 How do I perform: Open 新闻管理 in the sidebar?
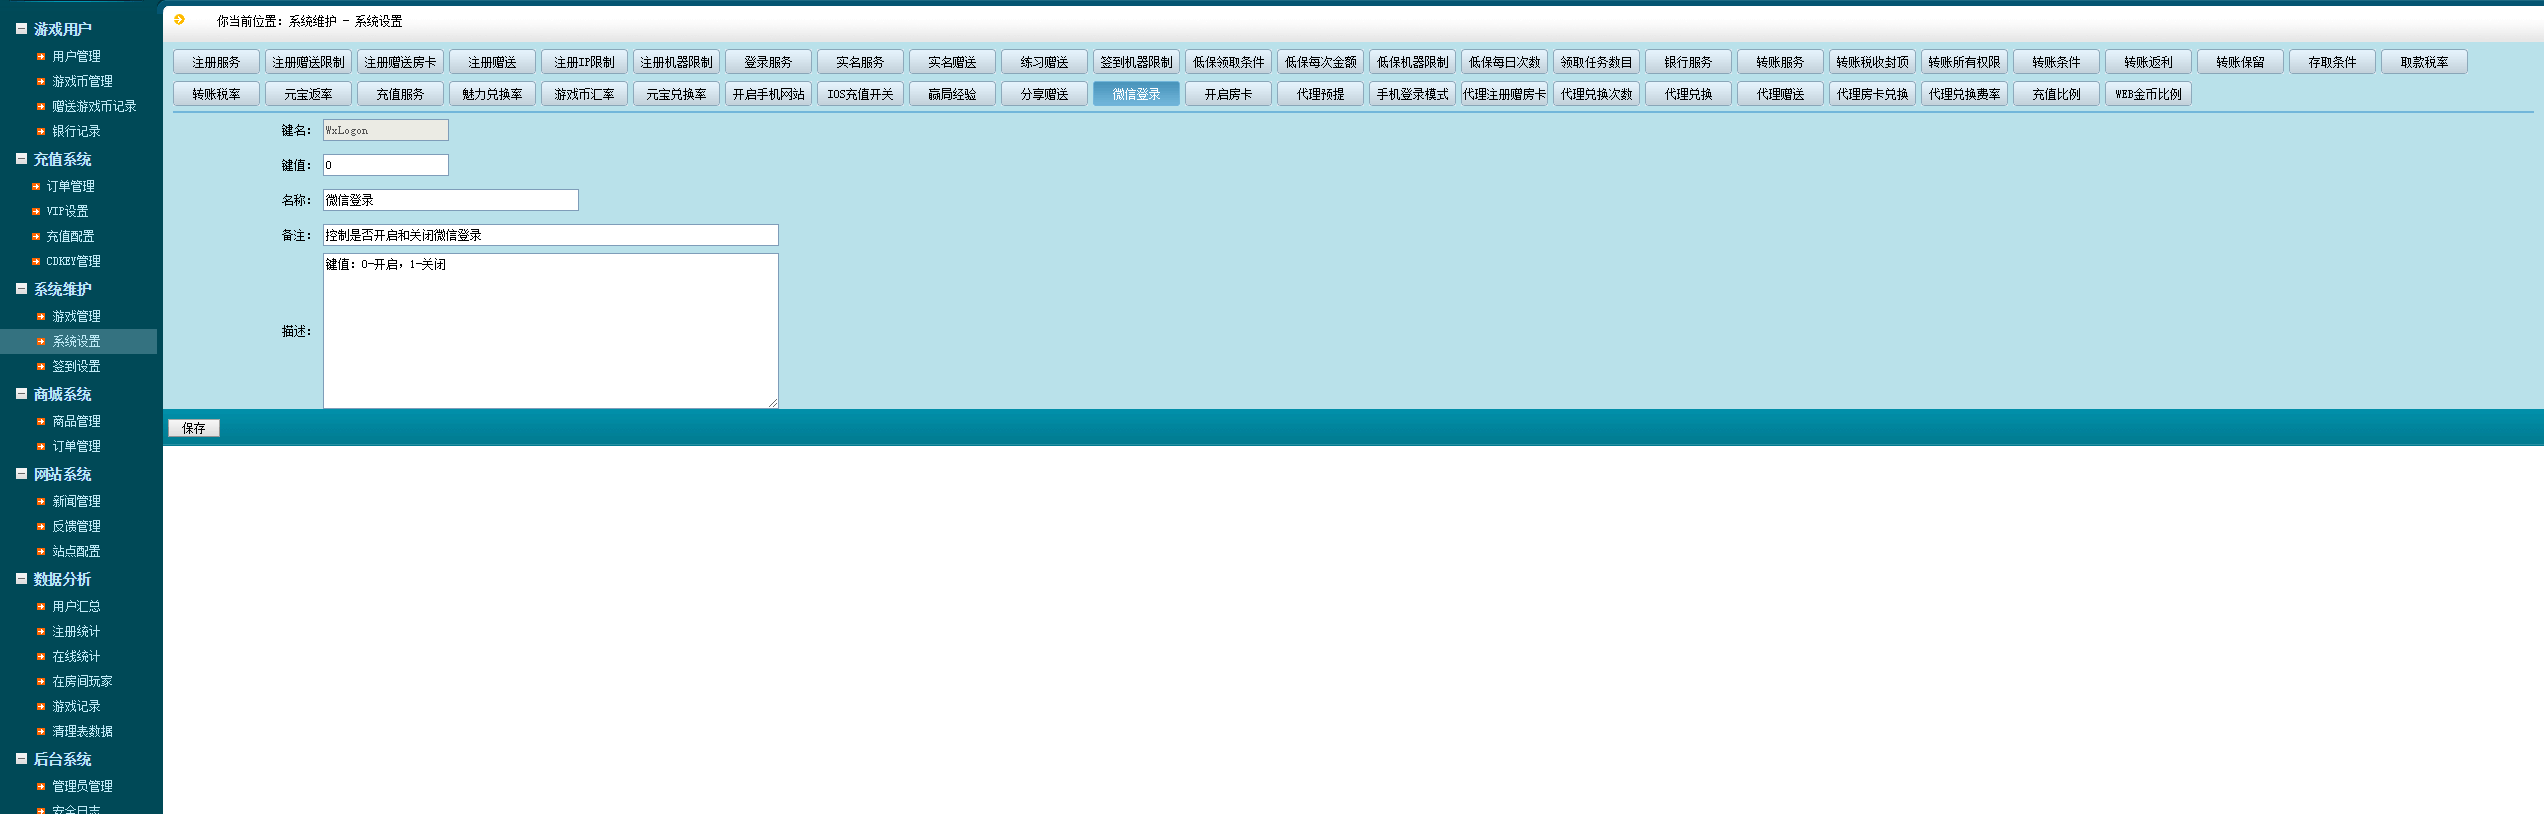[x=76, y=502]
